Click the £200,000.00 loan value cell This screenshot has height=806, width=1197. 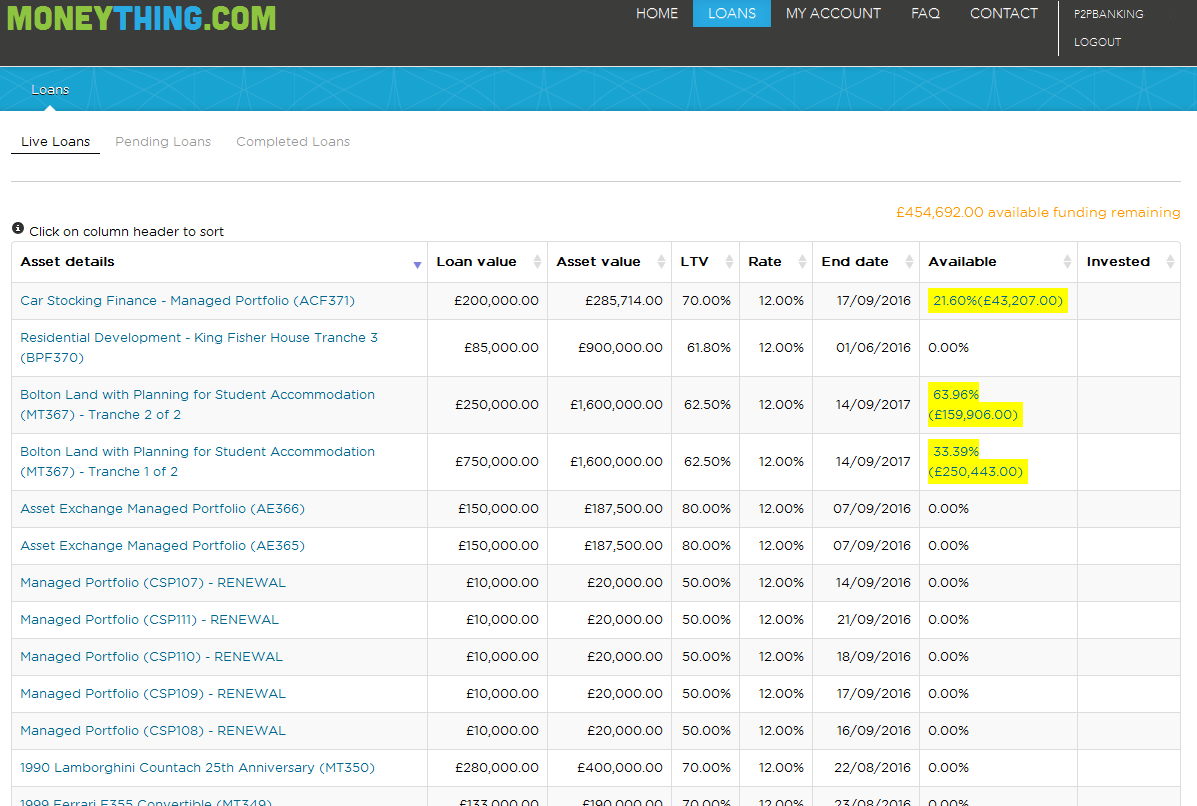[496, 301]
